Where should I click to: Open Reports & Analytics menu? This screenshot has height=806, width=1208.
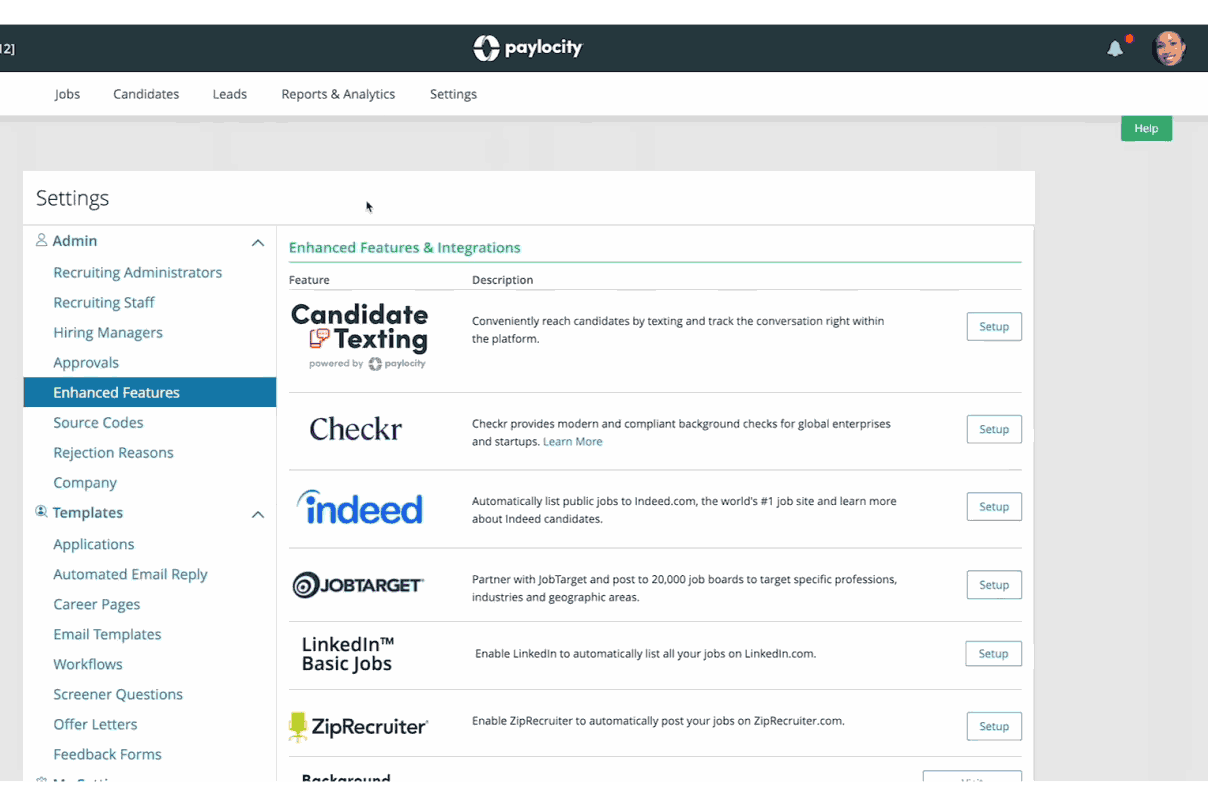[338, 94]
